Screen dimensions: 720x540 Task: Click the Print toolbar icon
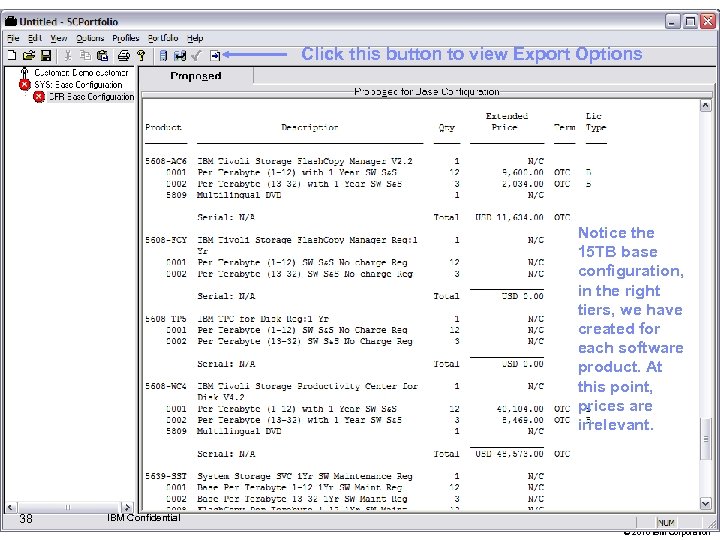(124, 56)
